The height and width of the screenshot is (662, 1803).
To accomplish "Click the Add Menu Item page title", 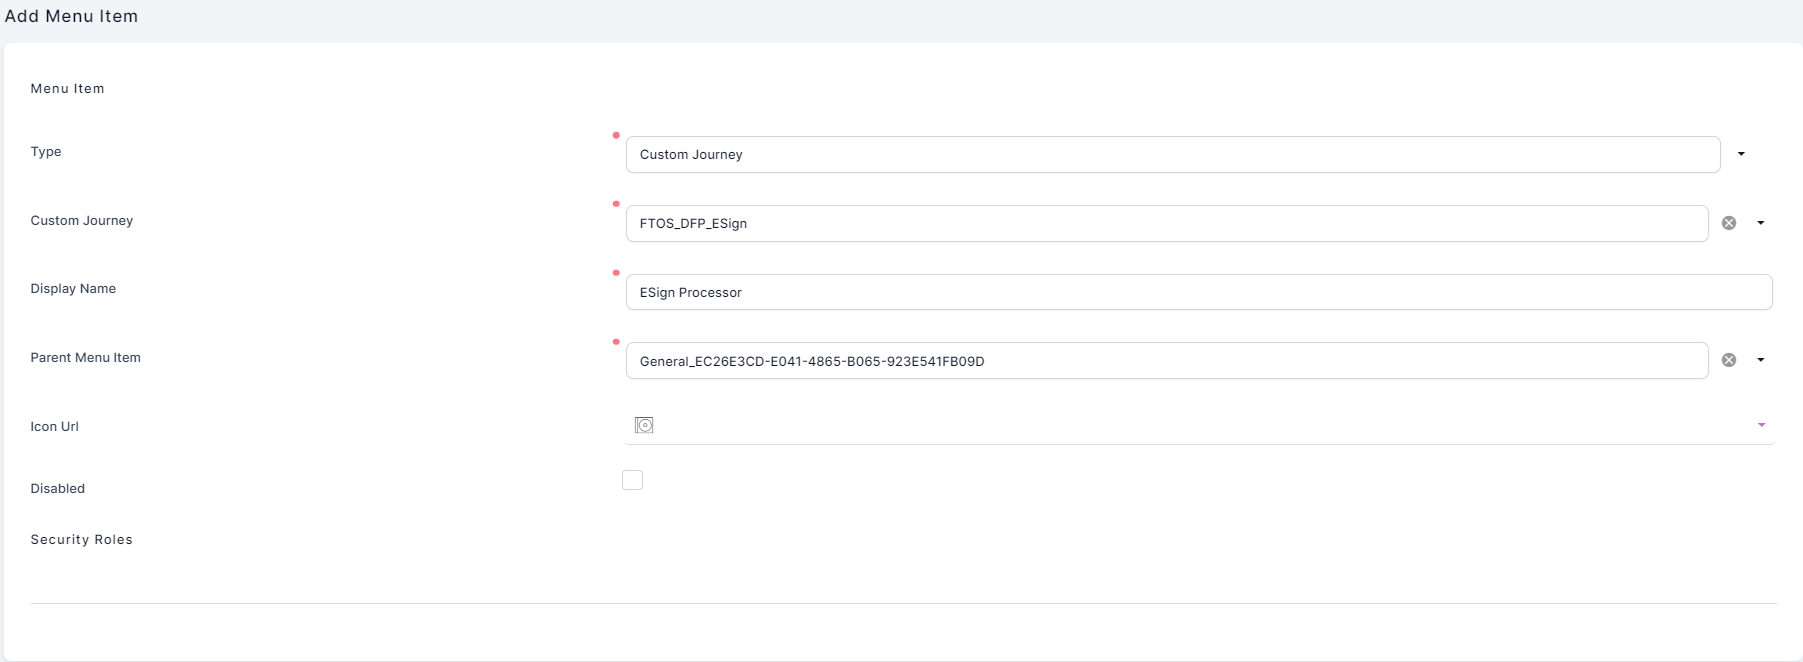I will coord(71,16).
